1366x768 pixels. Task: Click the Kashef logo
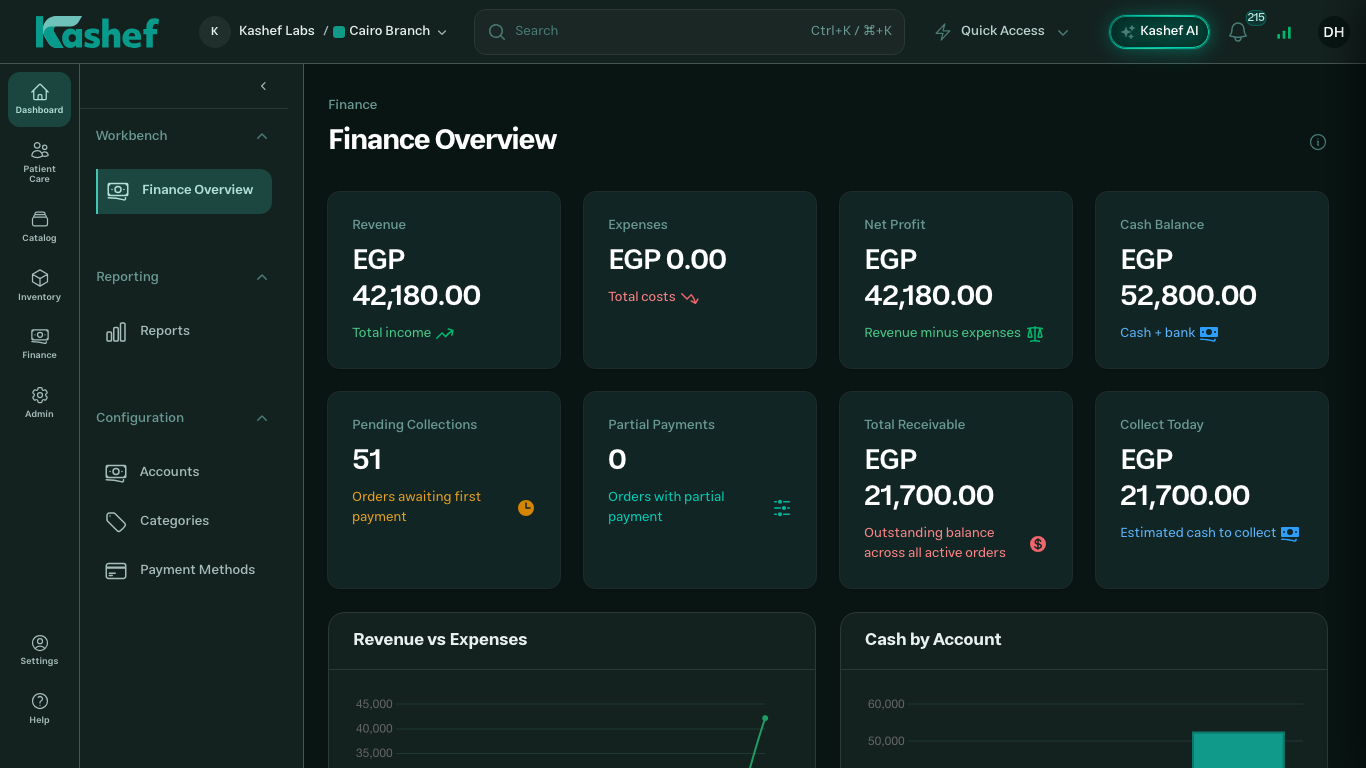point(97,32)
